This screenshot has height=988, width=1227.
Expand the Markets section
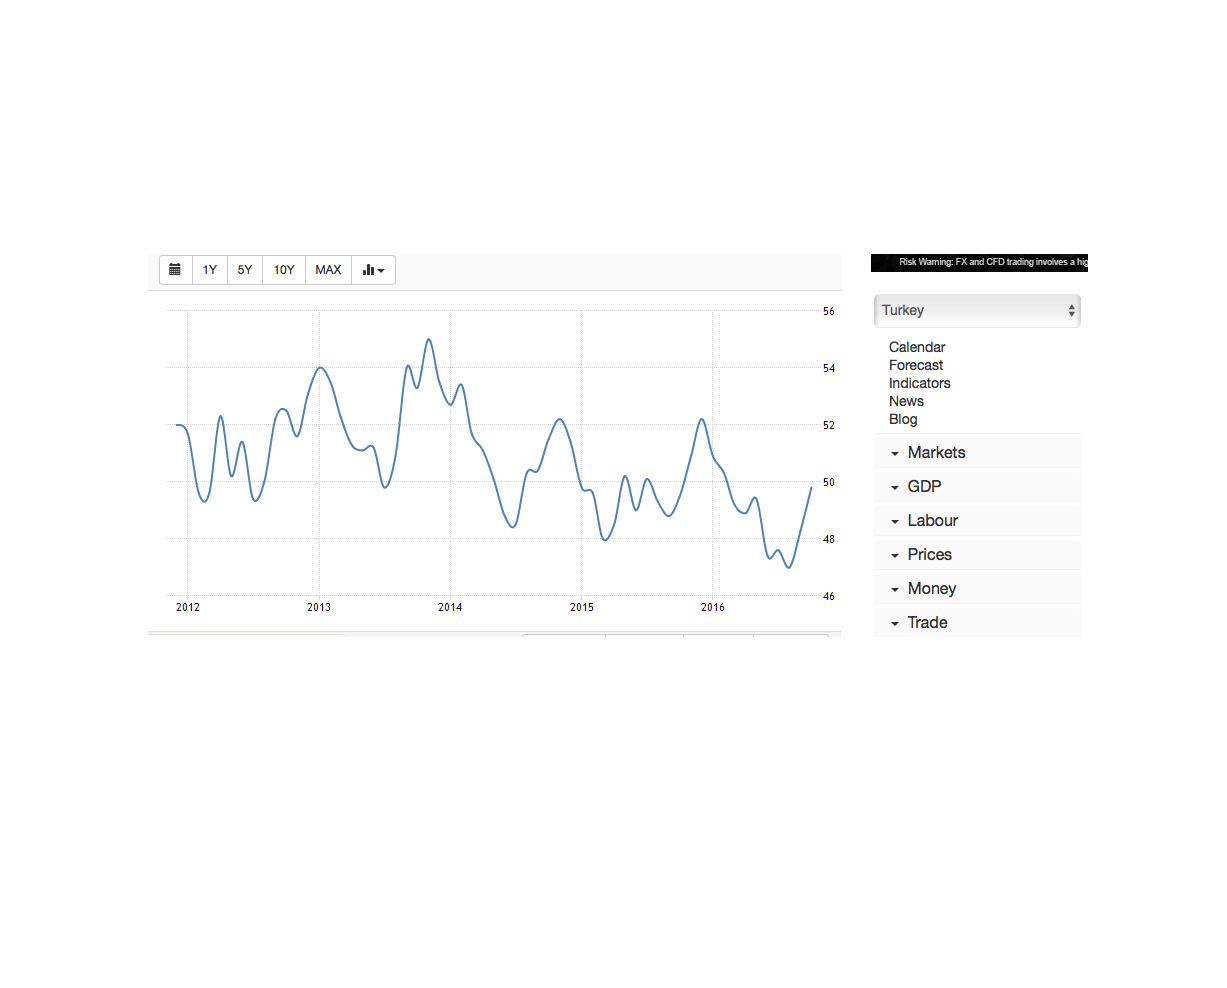936,453
